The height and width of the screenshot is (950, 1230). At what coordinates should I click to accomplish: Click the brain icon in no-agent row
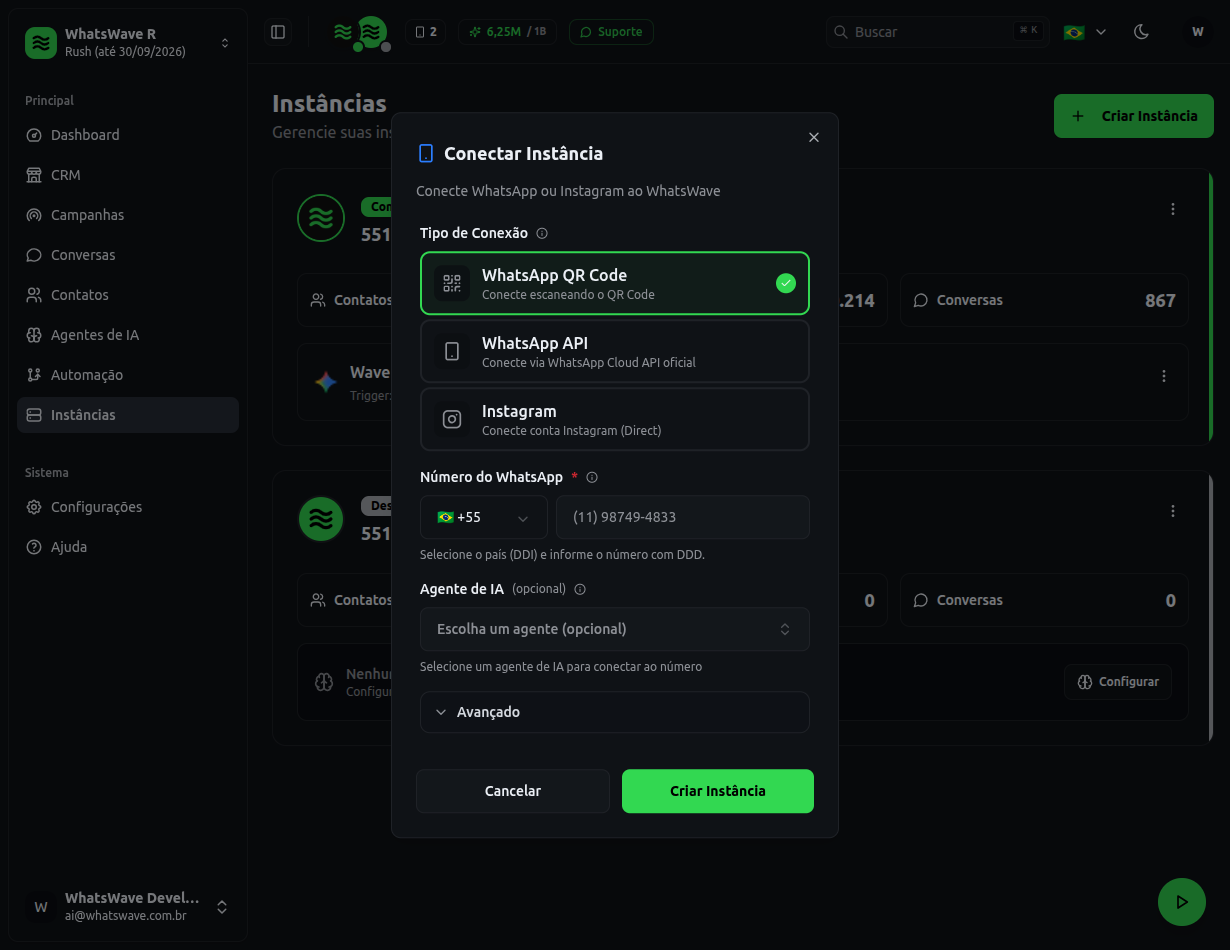tap(323, 683)
